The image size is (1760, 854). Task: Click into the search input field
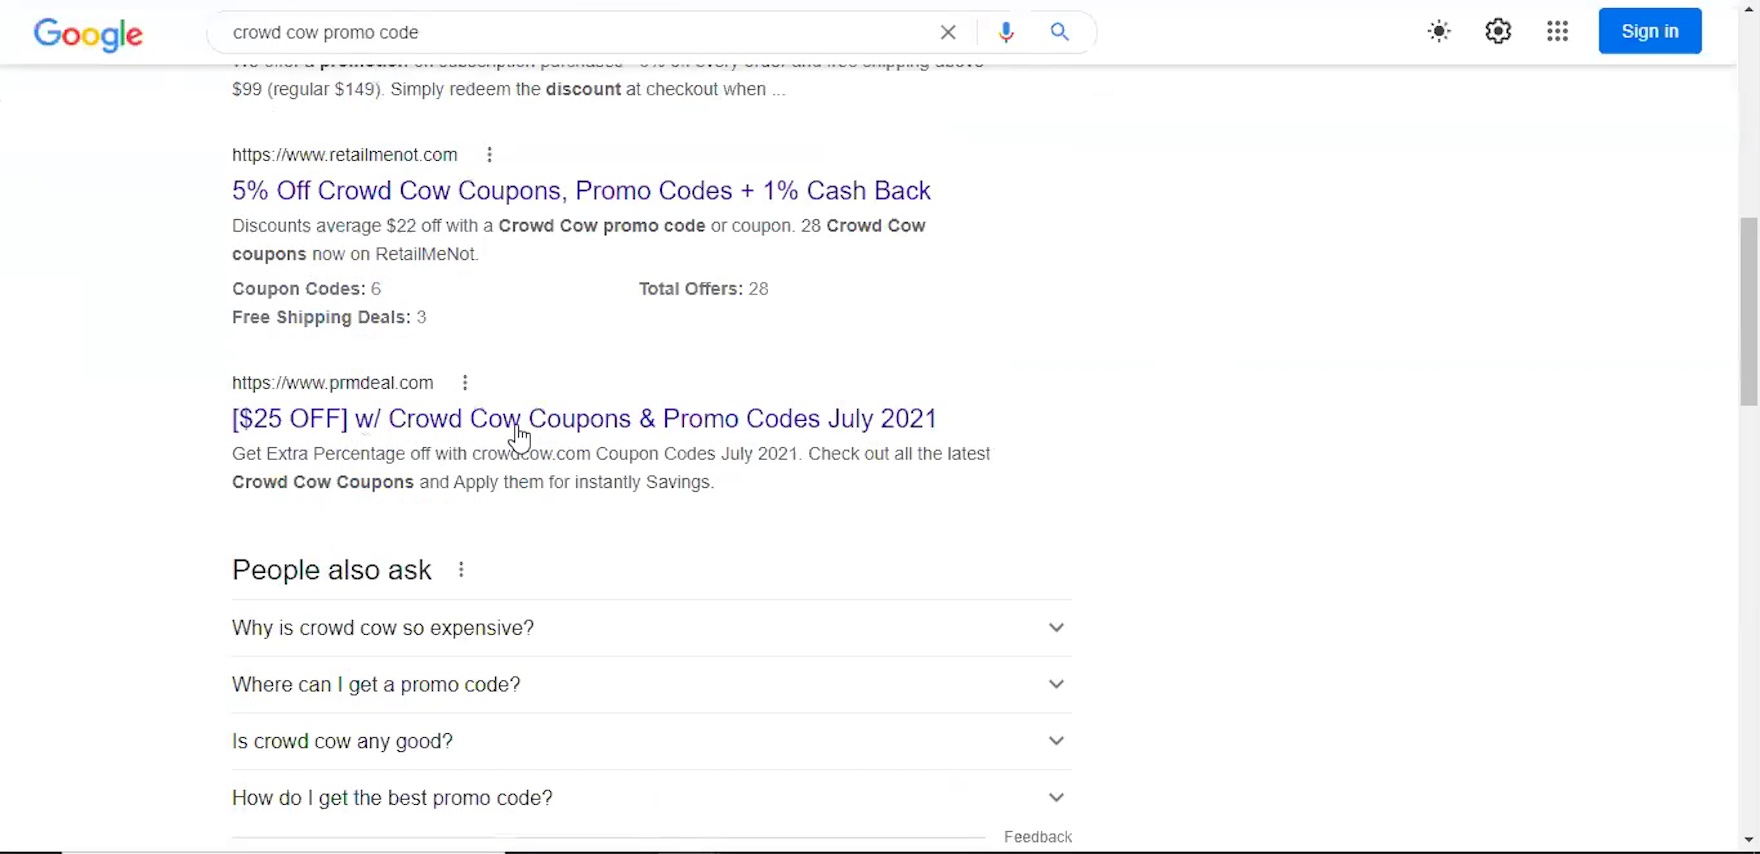570,33
